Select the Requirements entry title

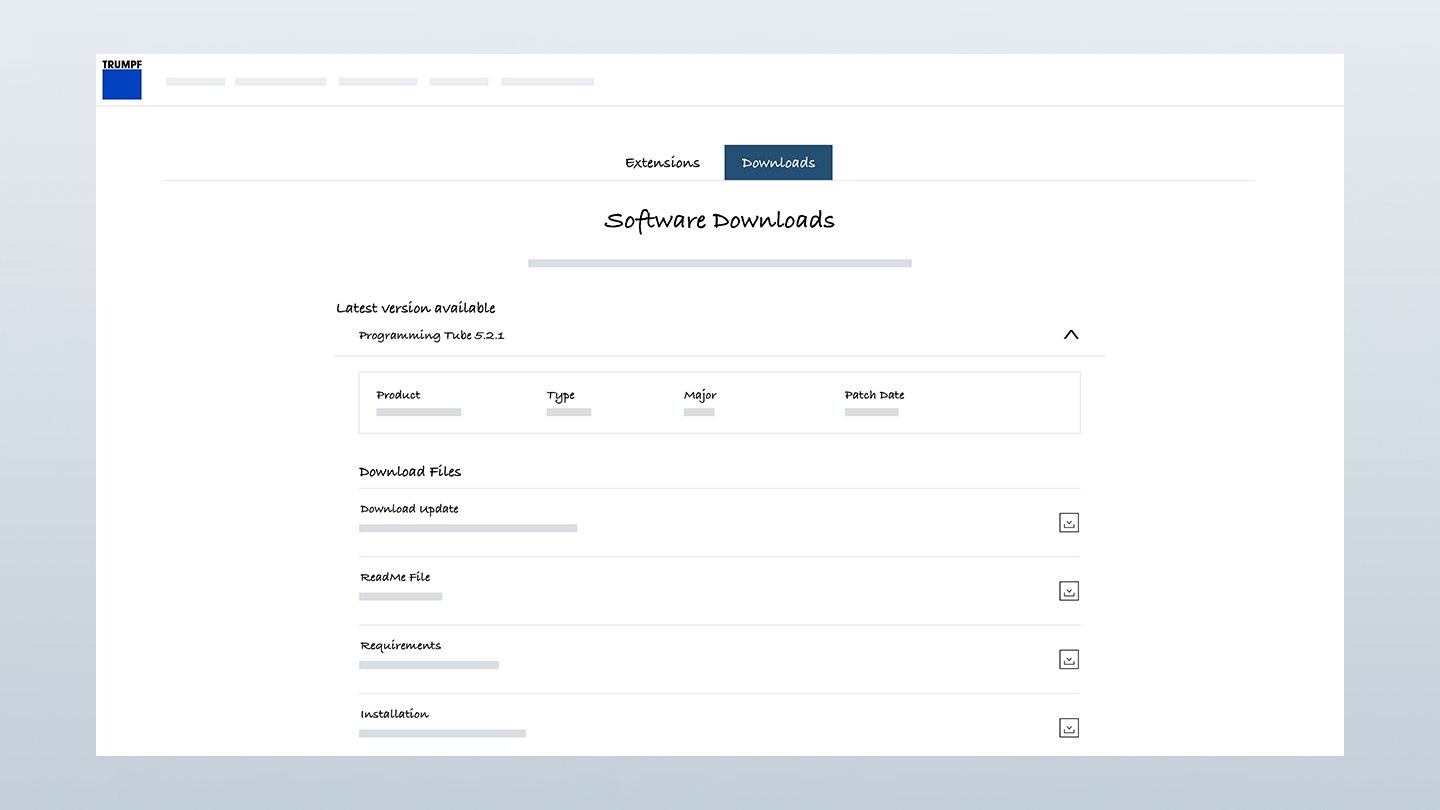(400, 646)
